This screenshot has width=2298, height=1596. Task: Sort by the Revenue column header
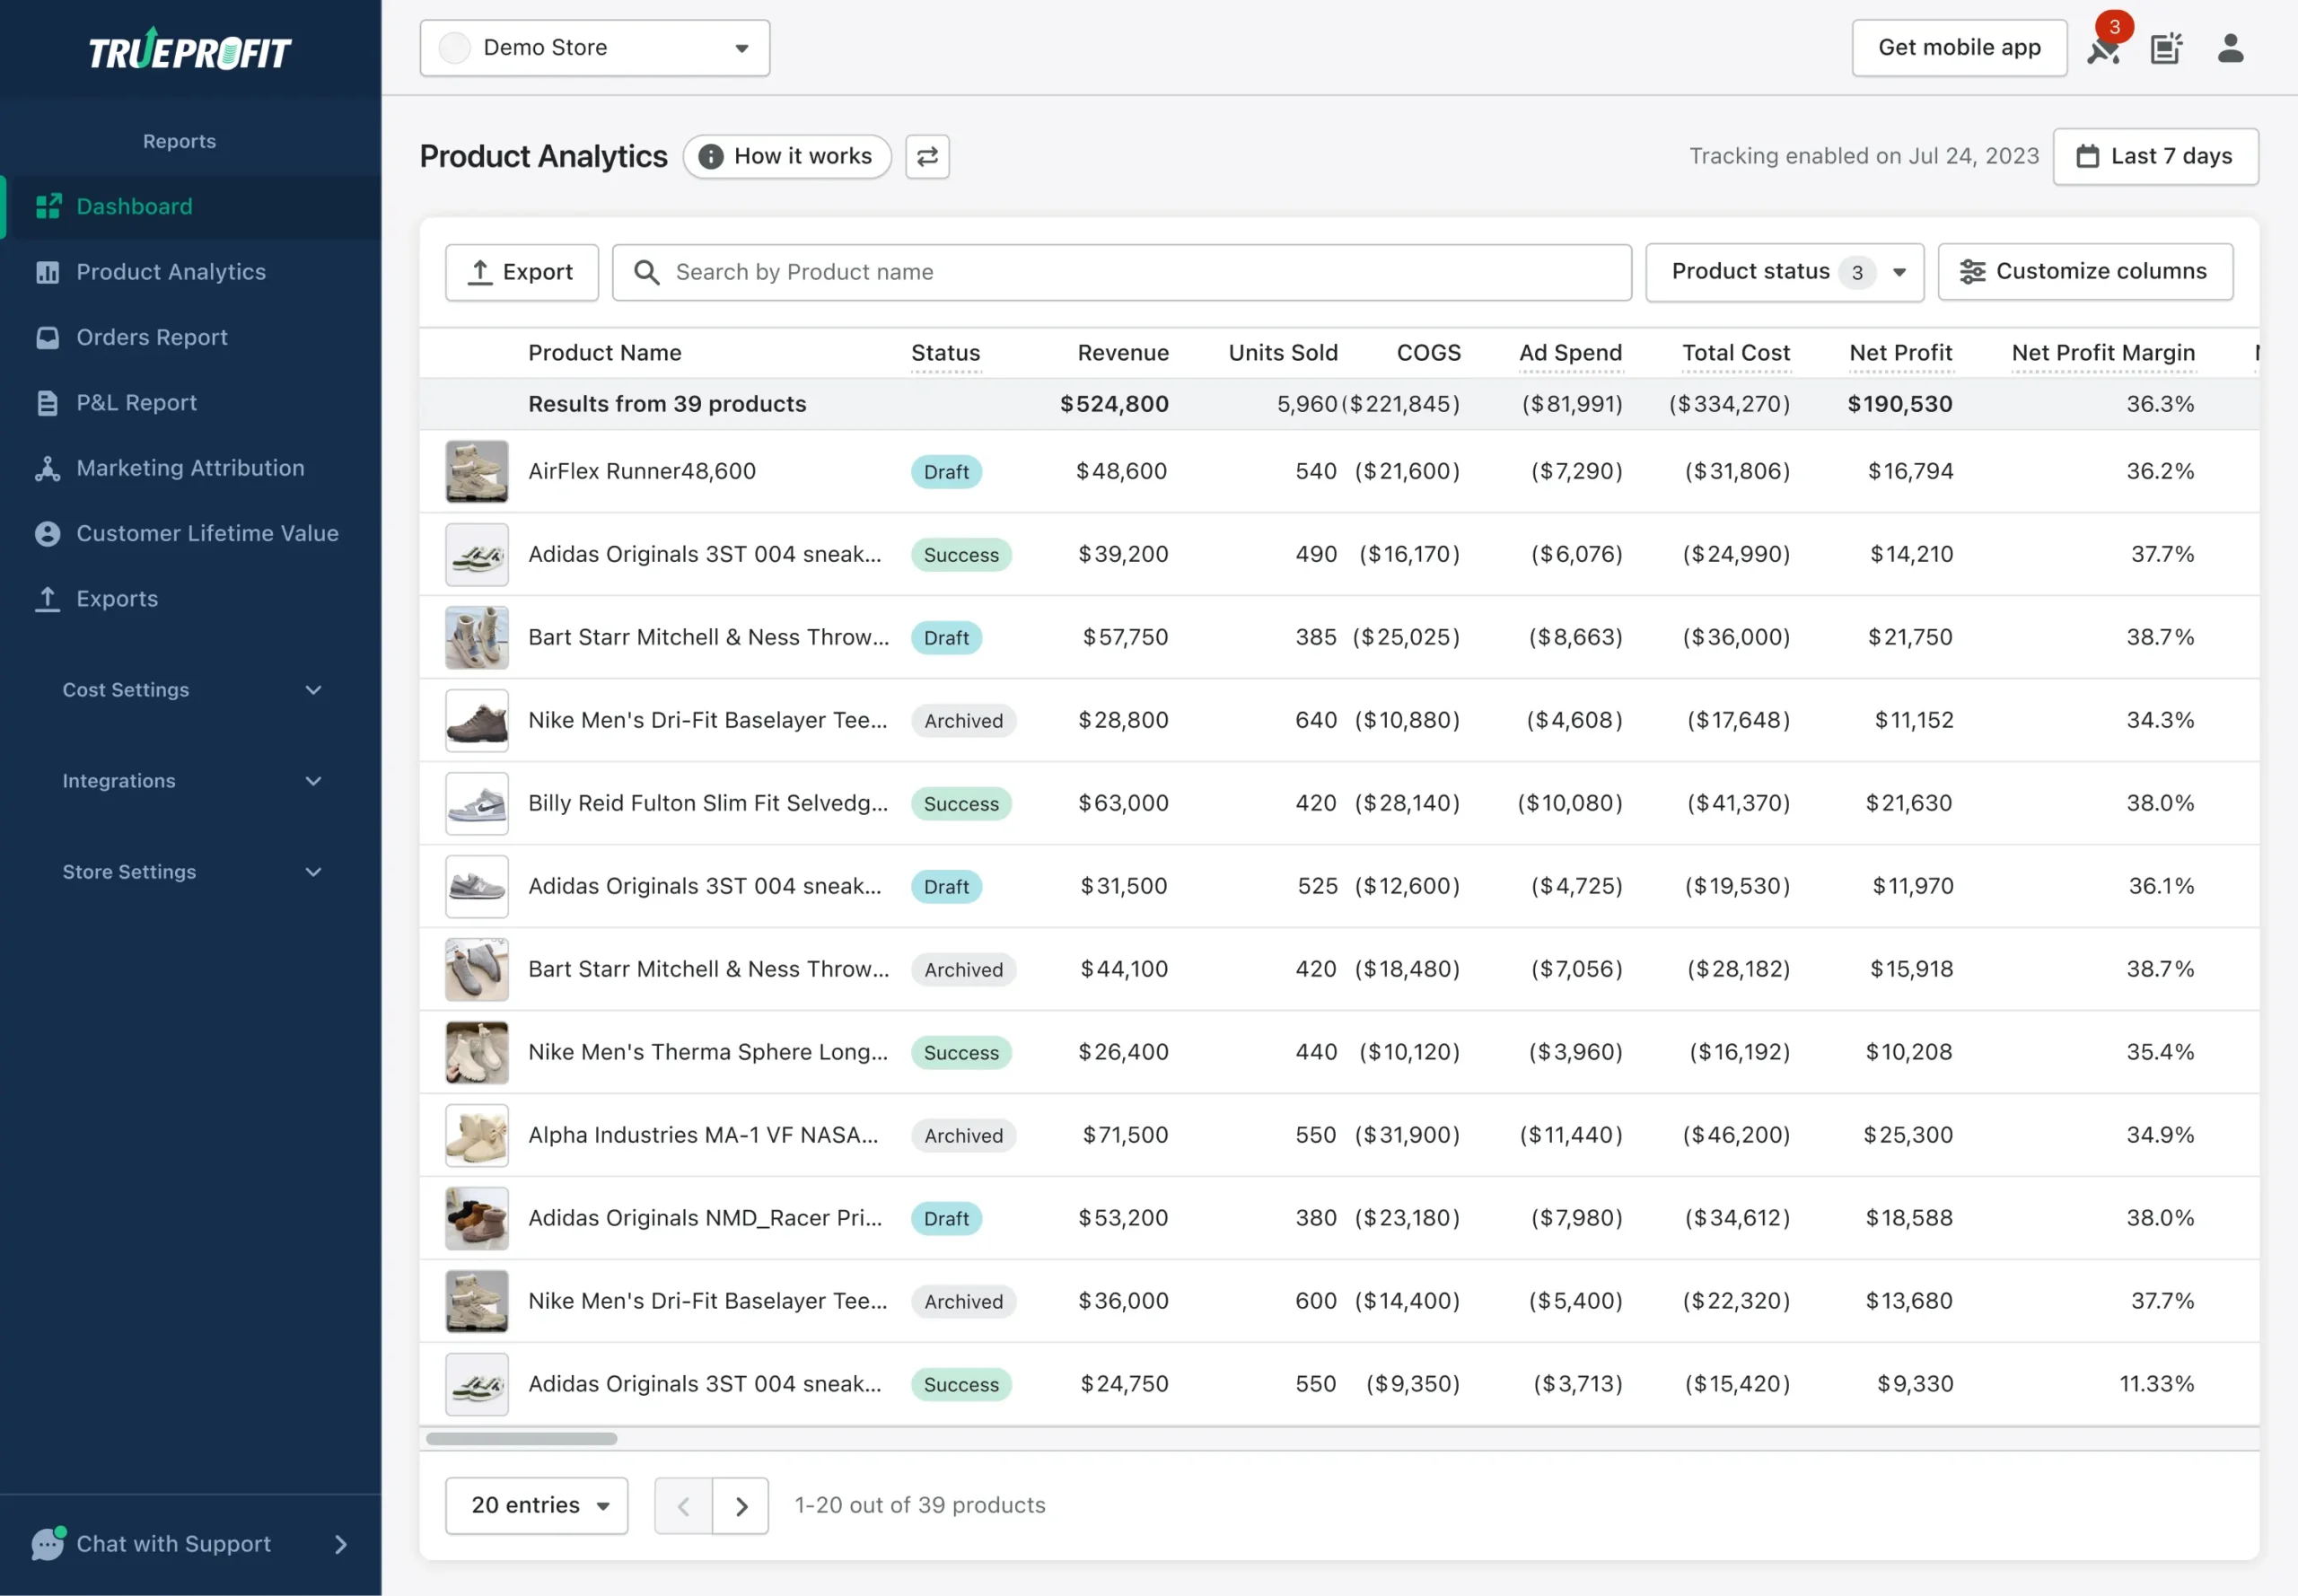[x=1123, y=353]
